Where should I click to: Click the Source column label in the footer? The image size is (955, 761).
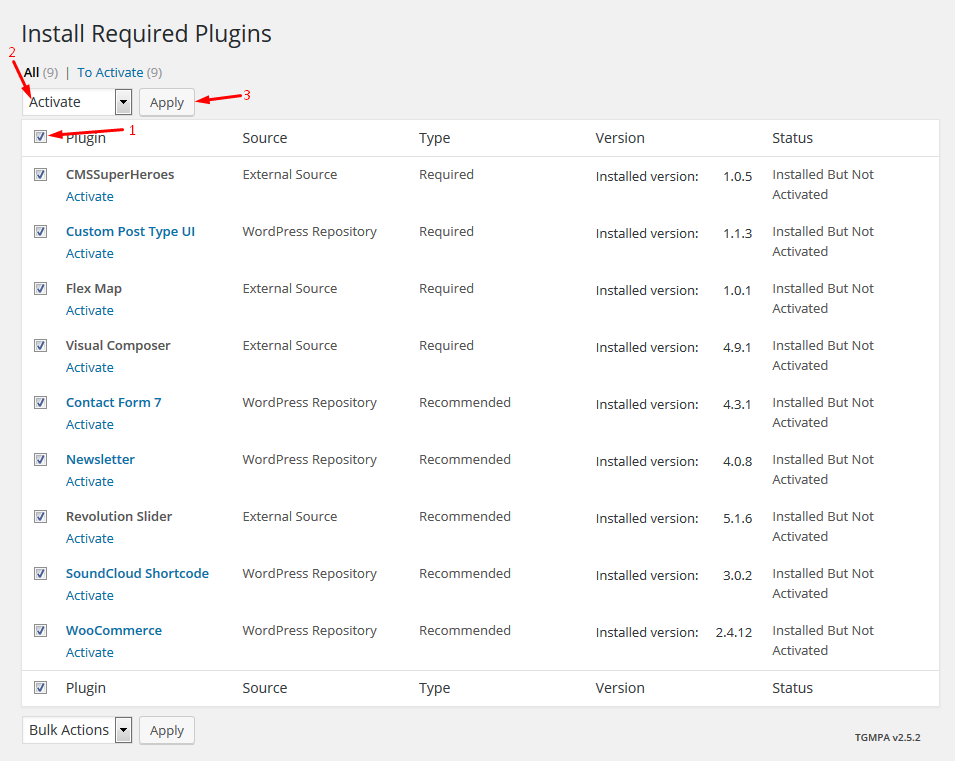[265, 688]
